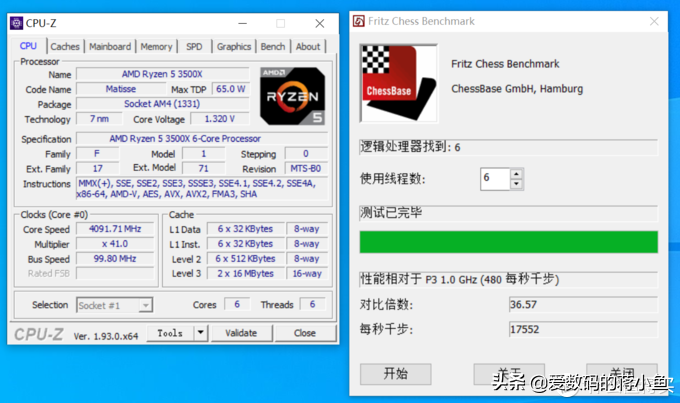The height and width of the screenshot is (403, 680).
Task: Switch to the Graphics tab
Action: (234, 46)
